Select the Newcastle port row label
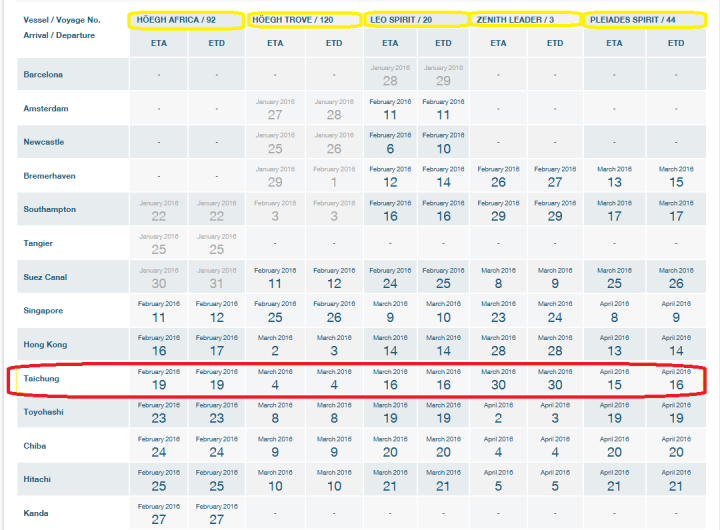720x530 pixels. pos(44,142)
